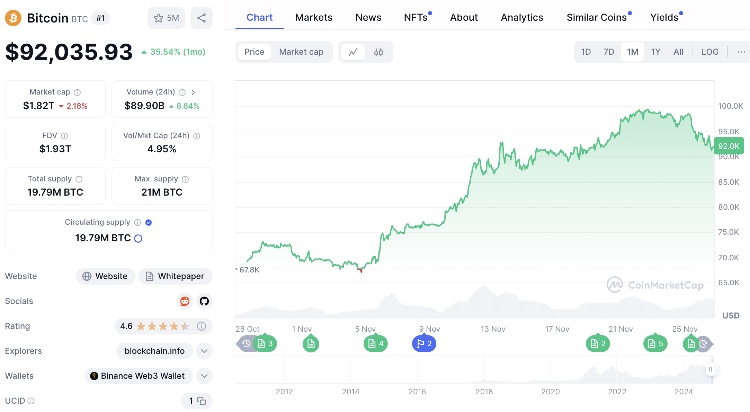Open the Yields tab
This screenshot has width=750, height=412.
(x=665, y=18)
